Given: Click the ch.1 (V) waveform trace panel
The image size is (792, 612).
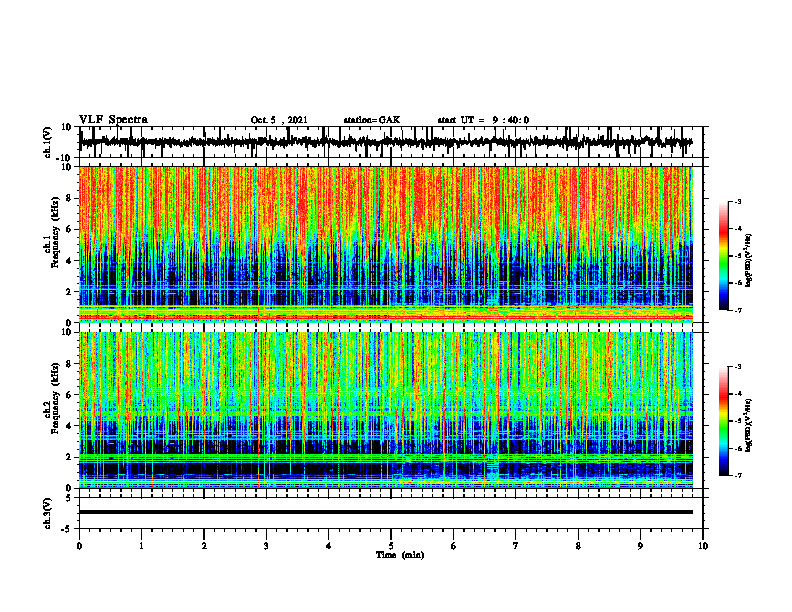Looking at the screenshot, I should pos(390,142).
